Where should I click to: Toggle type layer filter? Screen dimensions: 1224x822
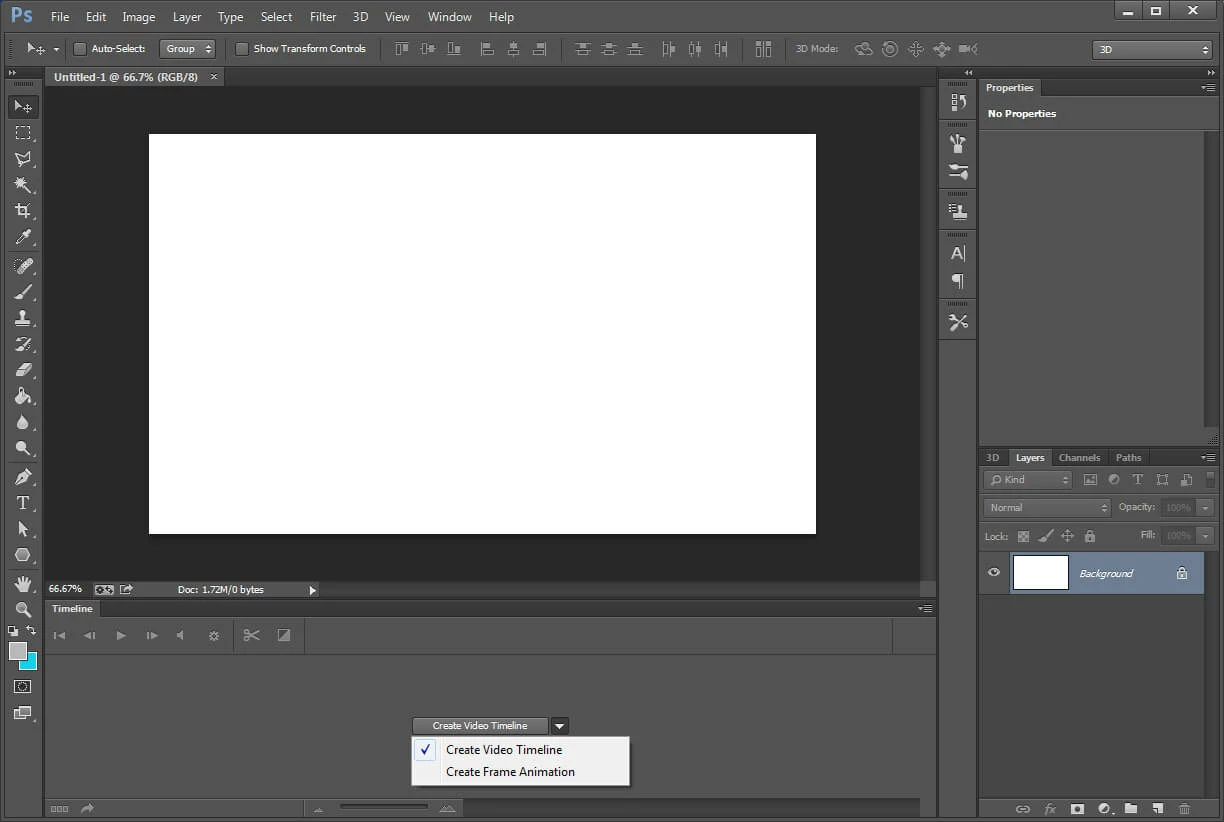1138,480
